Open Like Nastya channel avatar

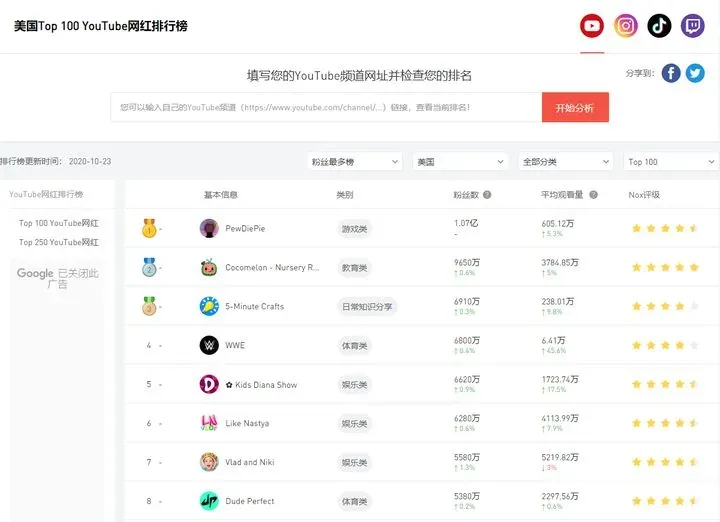209,423
